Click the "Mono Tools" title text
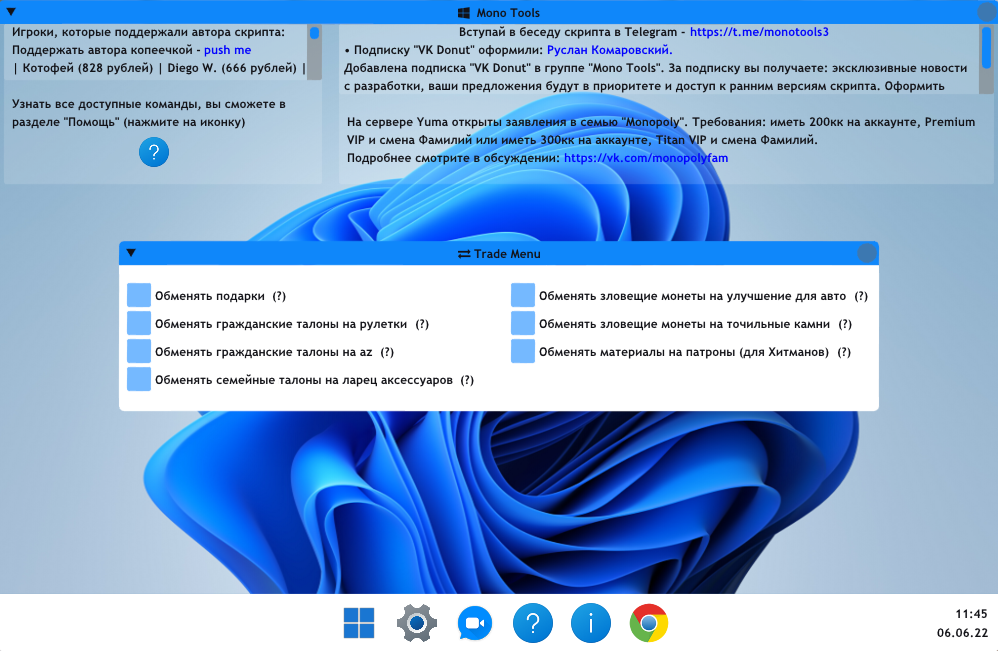This screenshot has height=651, width=998. (508, 13)
